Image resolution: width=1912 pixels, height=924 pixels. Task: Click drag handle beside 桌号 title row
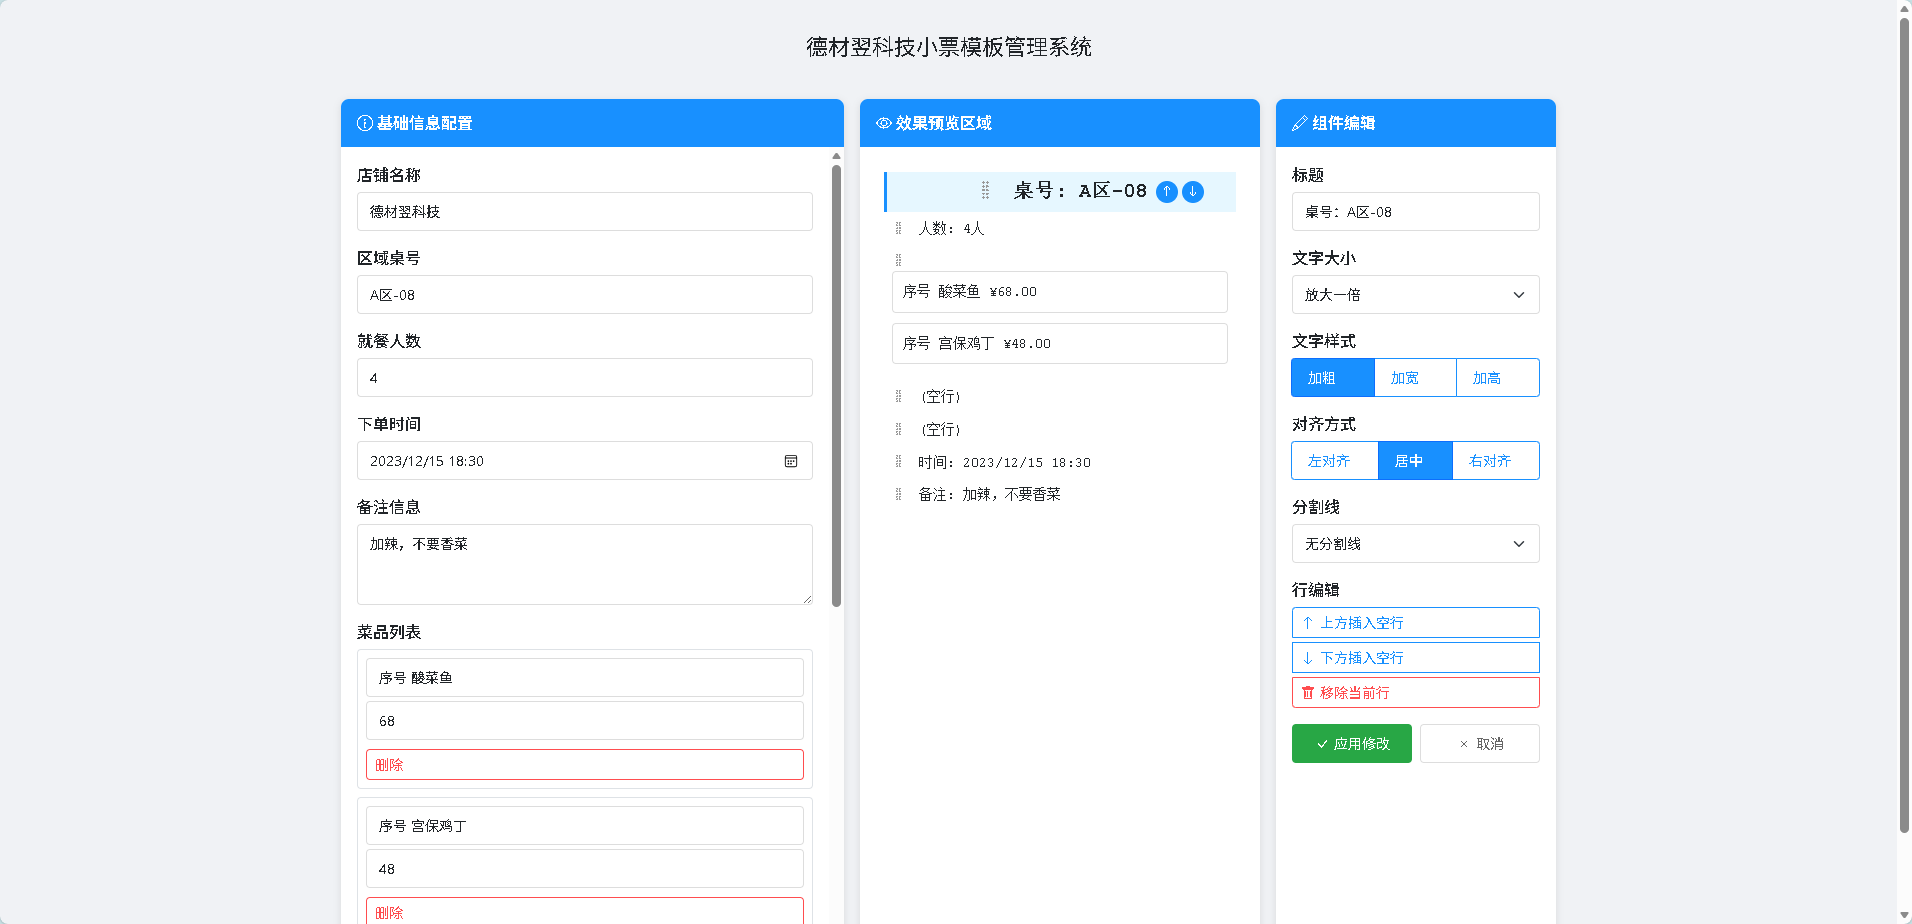pyautogui.click(x=985, y=191)
